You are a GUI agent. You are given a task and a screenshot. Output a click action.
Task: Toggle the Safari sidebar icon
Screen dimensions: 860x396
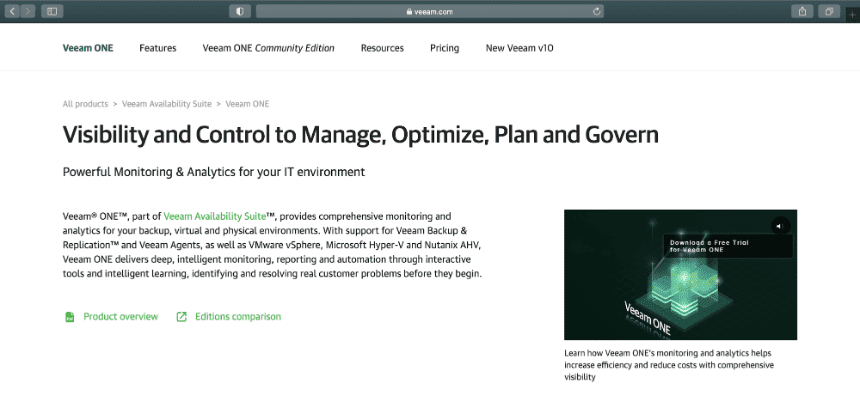[52, 11]
